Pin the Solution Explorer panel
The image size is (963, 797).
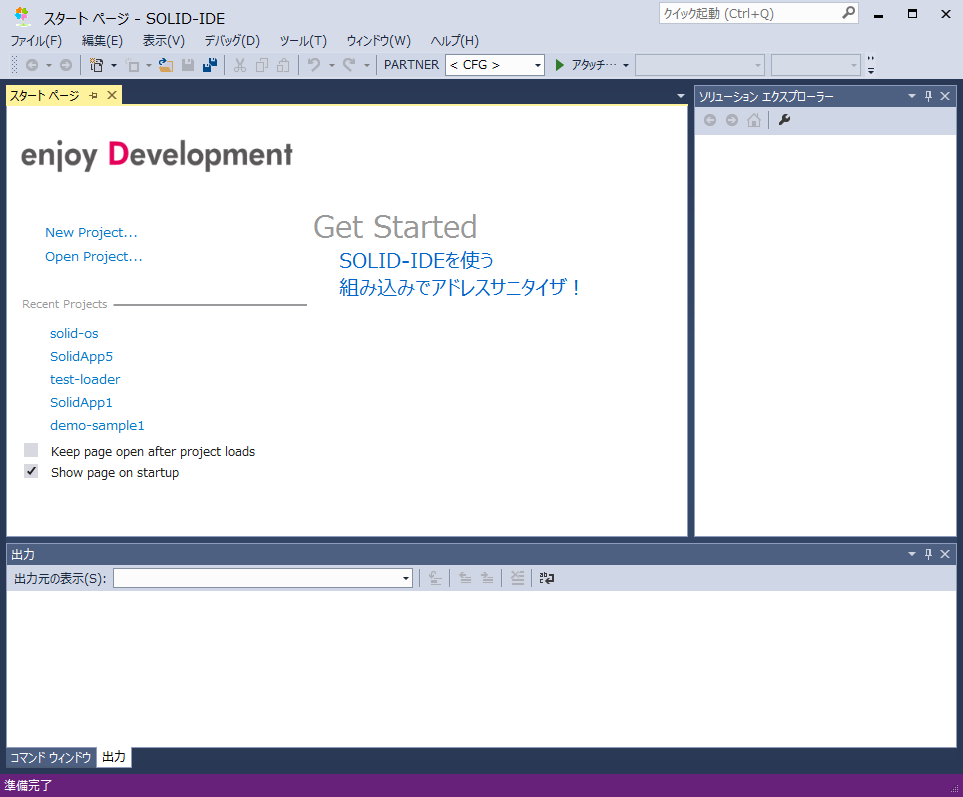pos(928,96)
